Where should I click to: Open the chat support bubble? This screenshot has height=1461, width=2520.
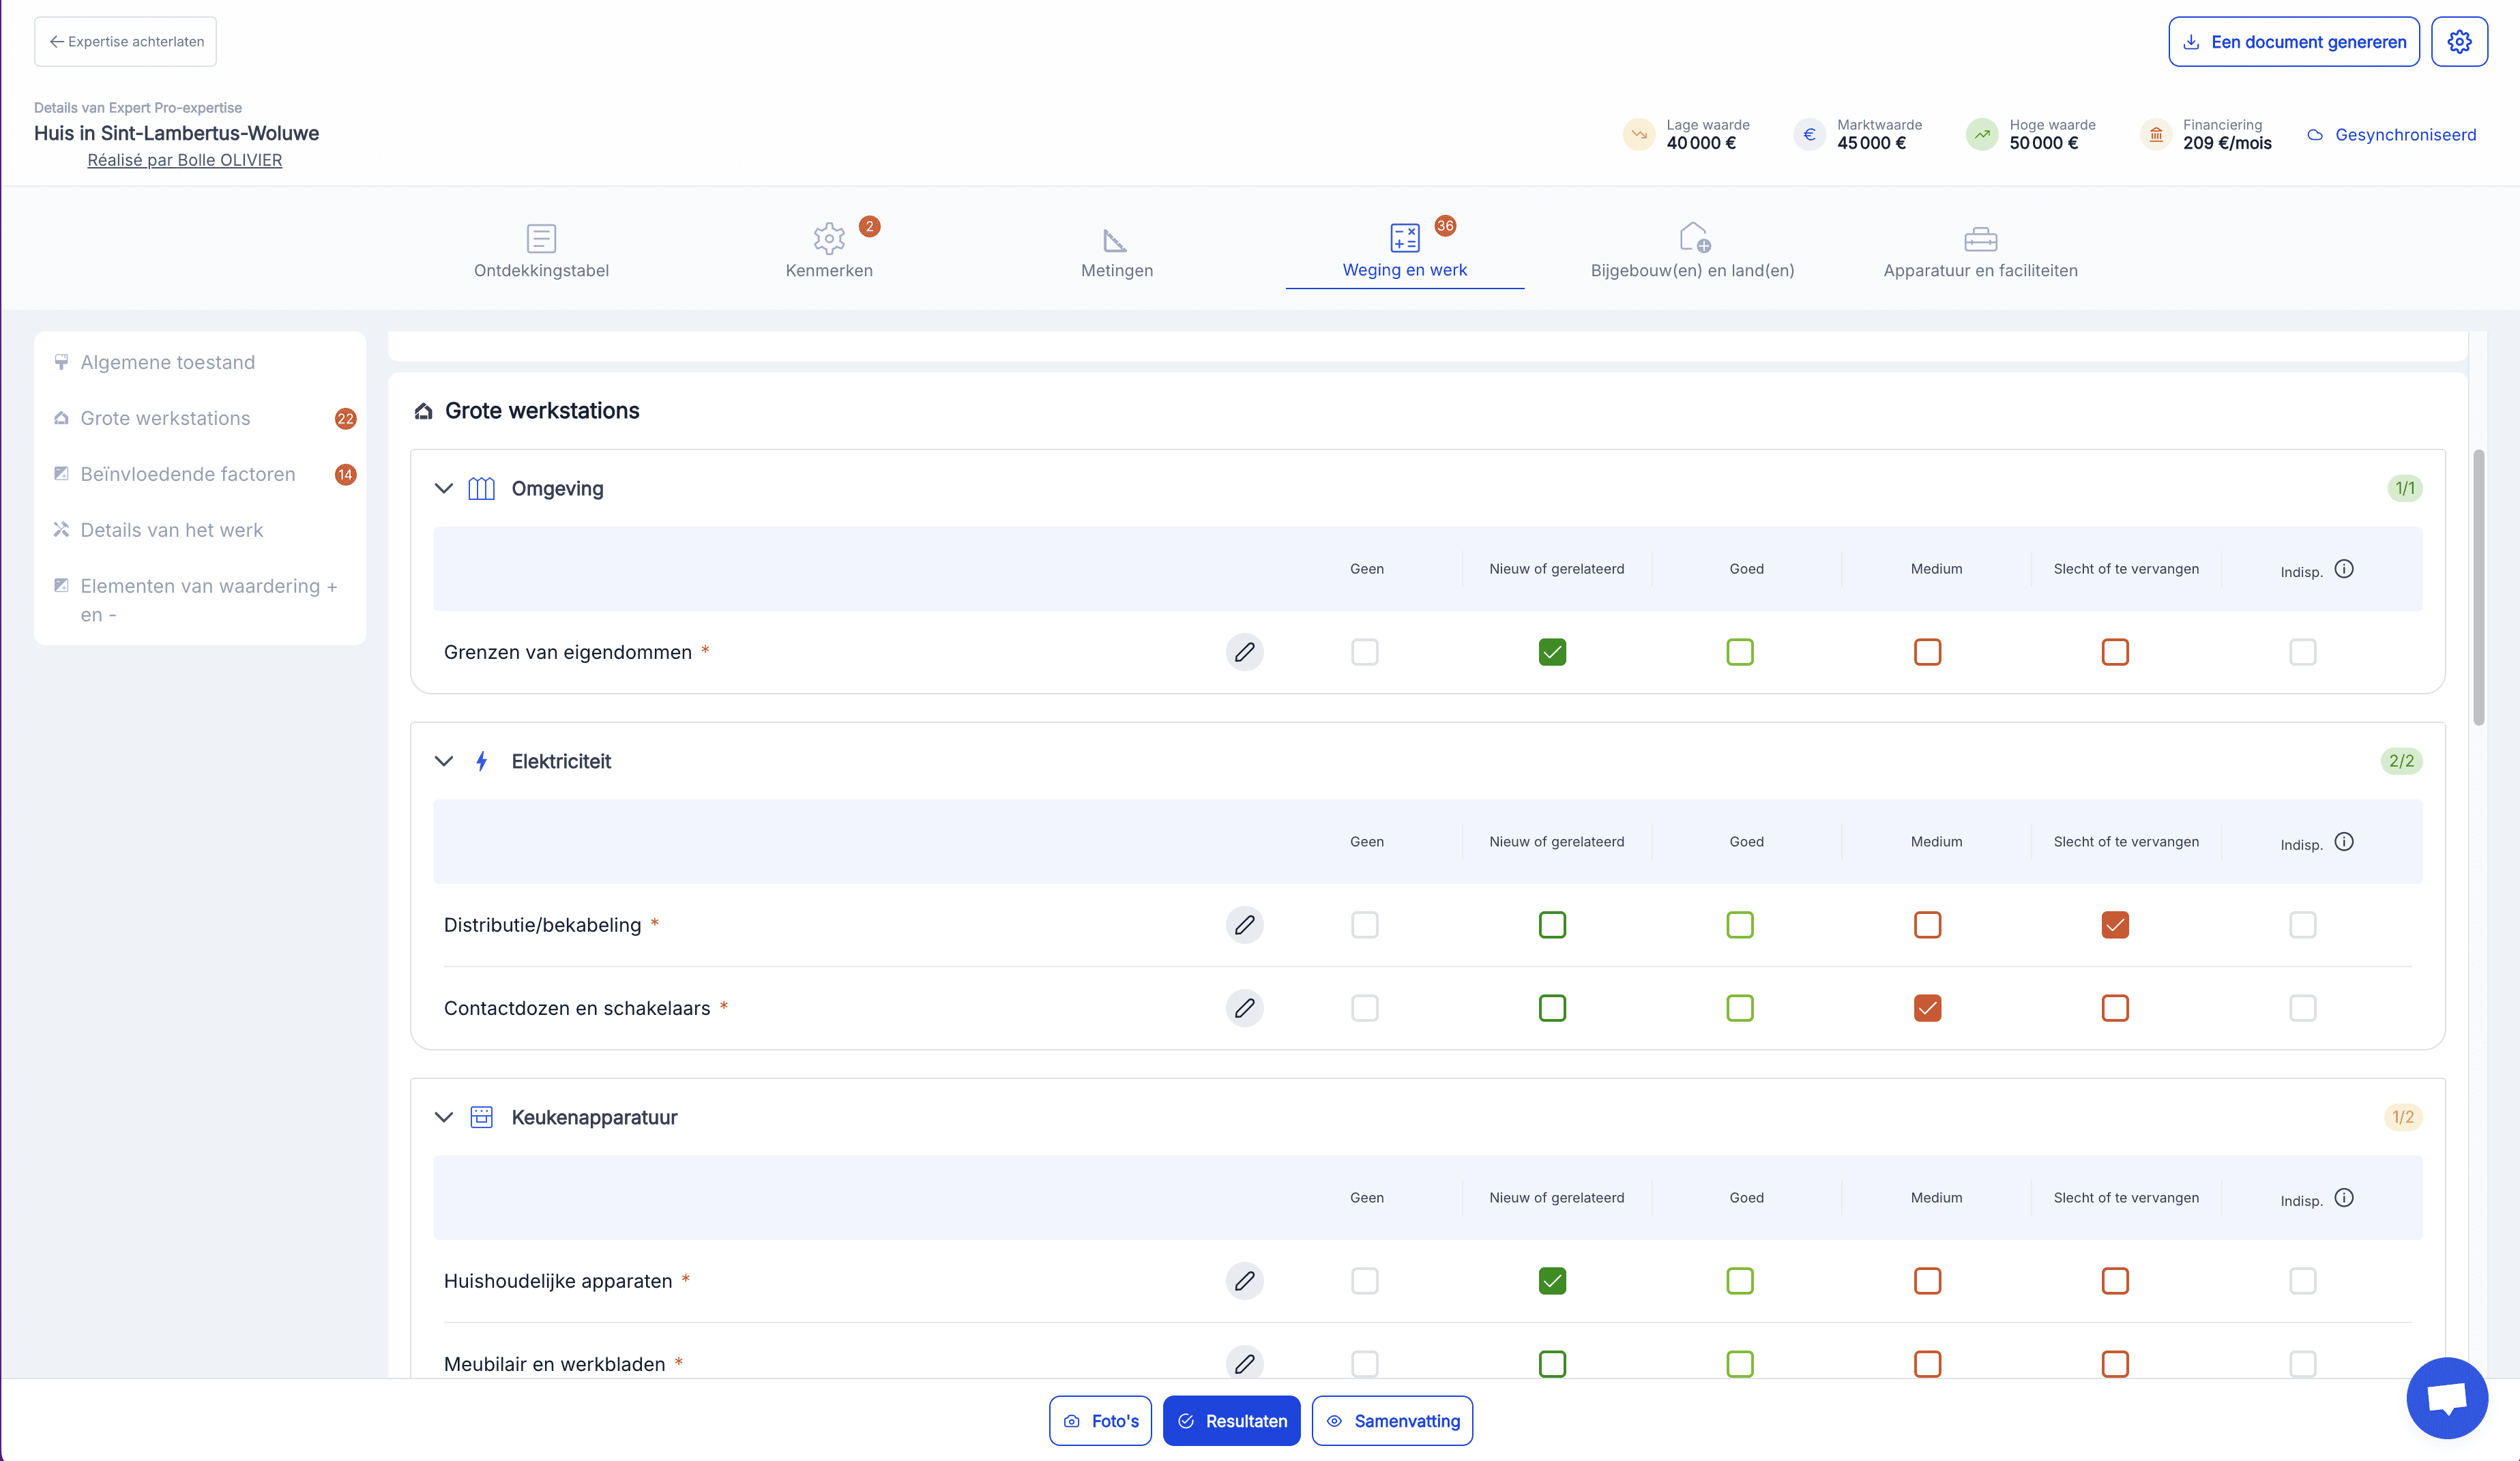pyautogui.click(x=2446, y=1397)
